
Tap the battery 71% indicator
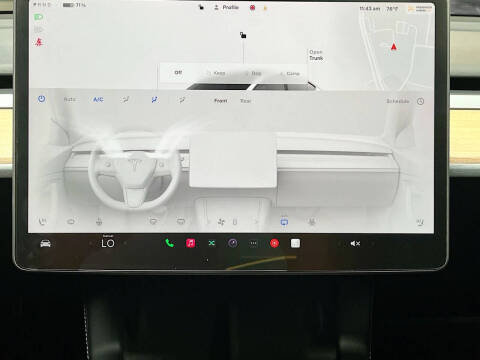(x=75, y=5)
